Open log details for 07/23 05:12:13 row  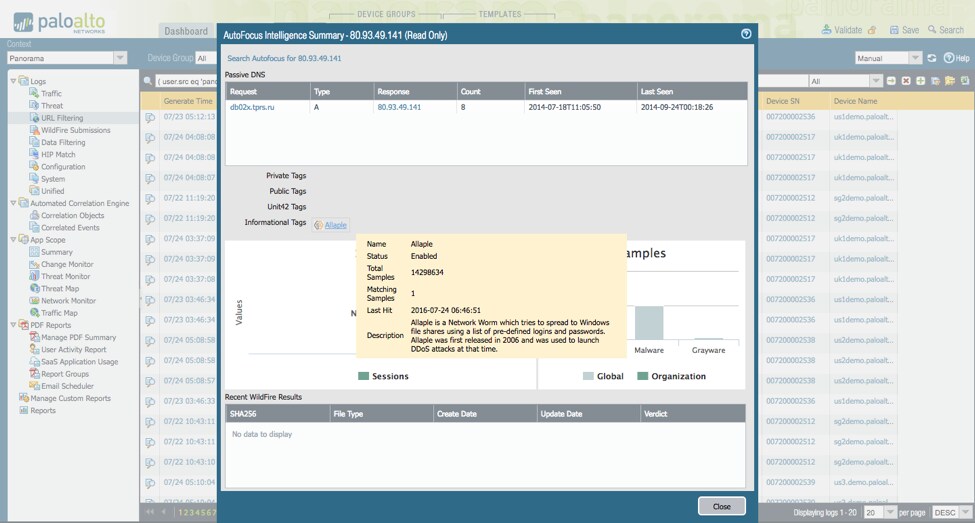(x=150, y=117)
